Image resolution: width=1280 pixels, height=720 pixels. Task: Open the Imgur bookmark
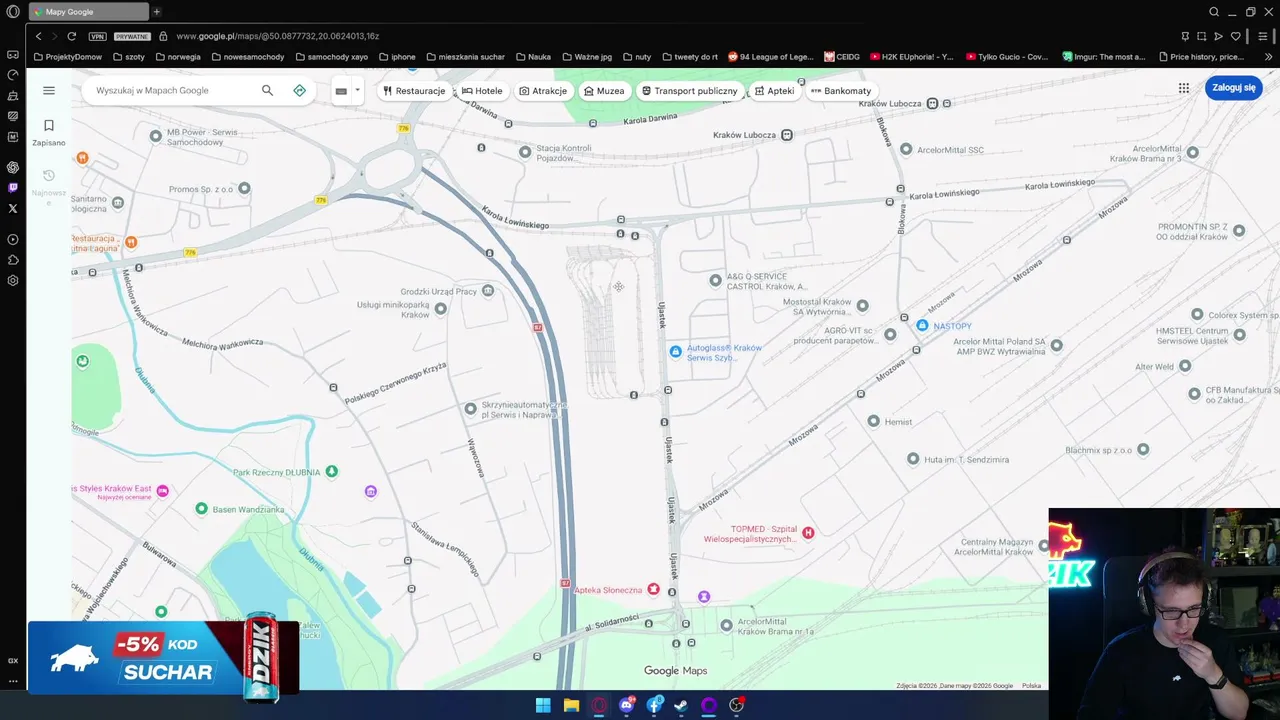pyautogui.click(x=1104, y=57)
